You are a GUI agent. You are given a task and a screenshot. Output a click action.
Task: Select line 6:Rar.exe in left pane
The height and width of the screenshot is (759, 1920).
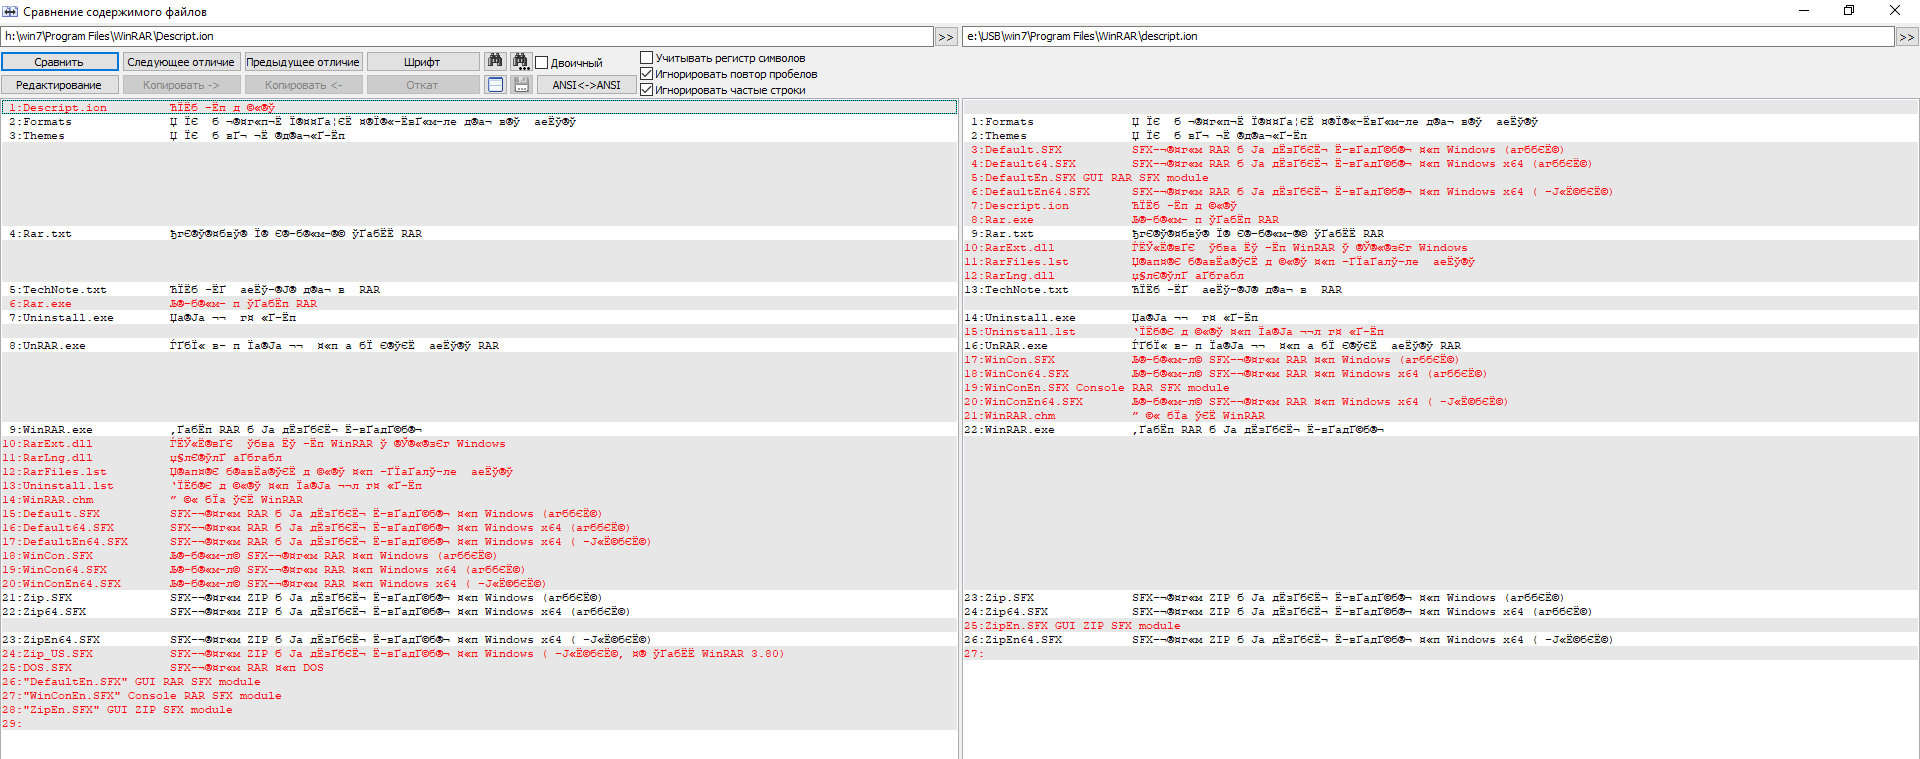point(479,304)
